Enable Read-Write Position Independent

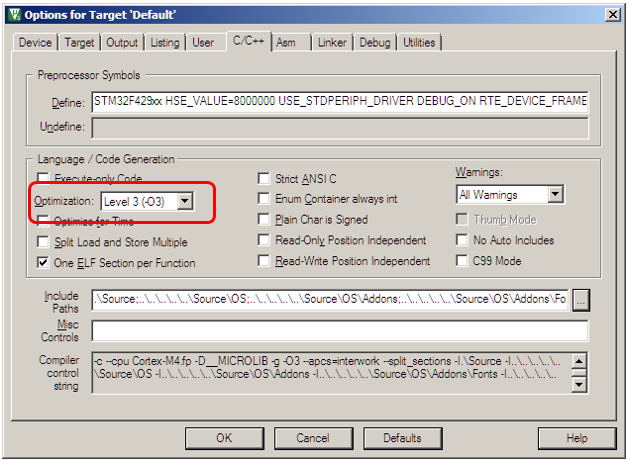click(264, 261)
